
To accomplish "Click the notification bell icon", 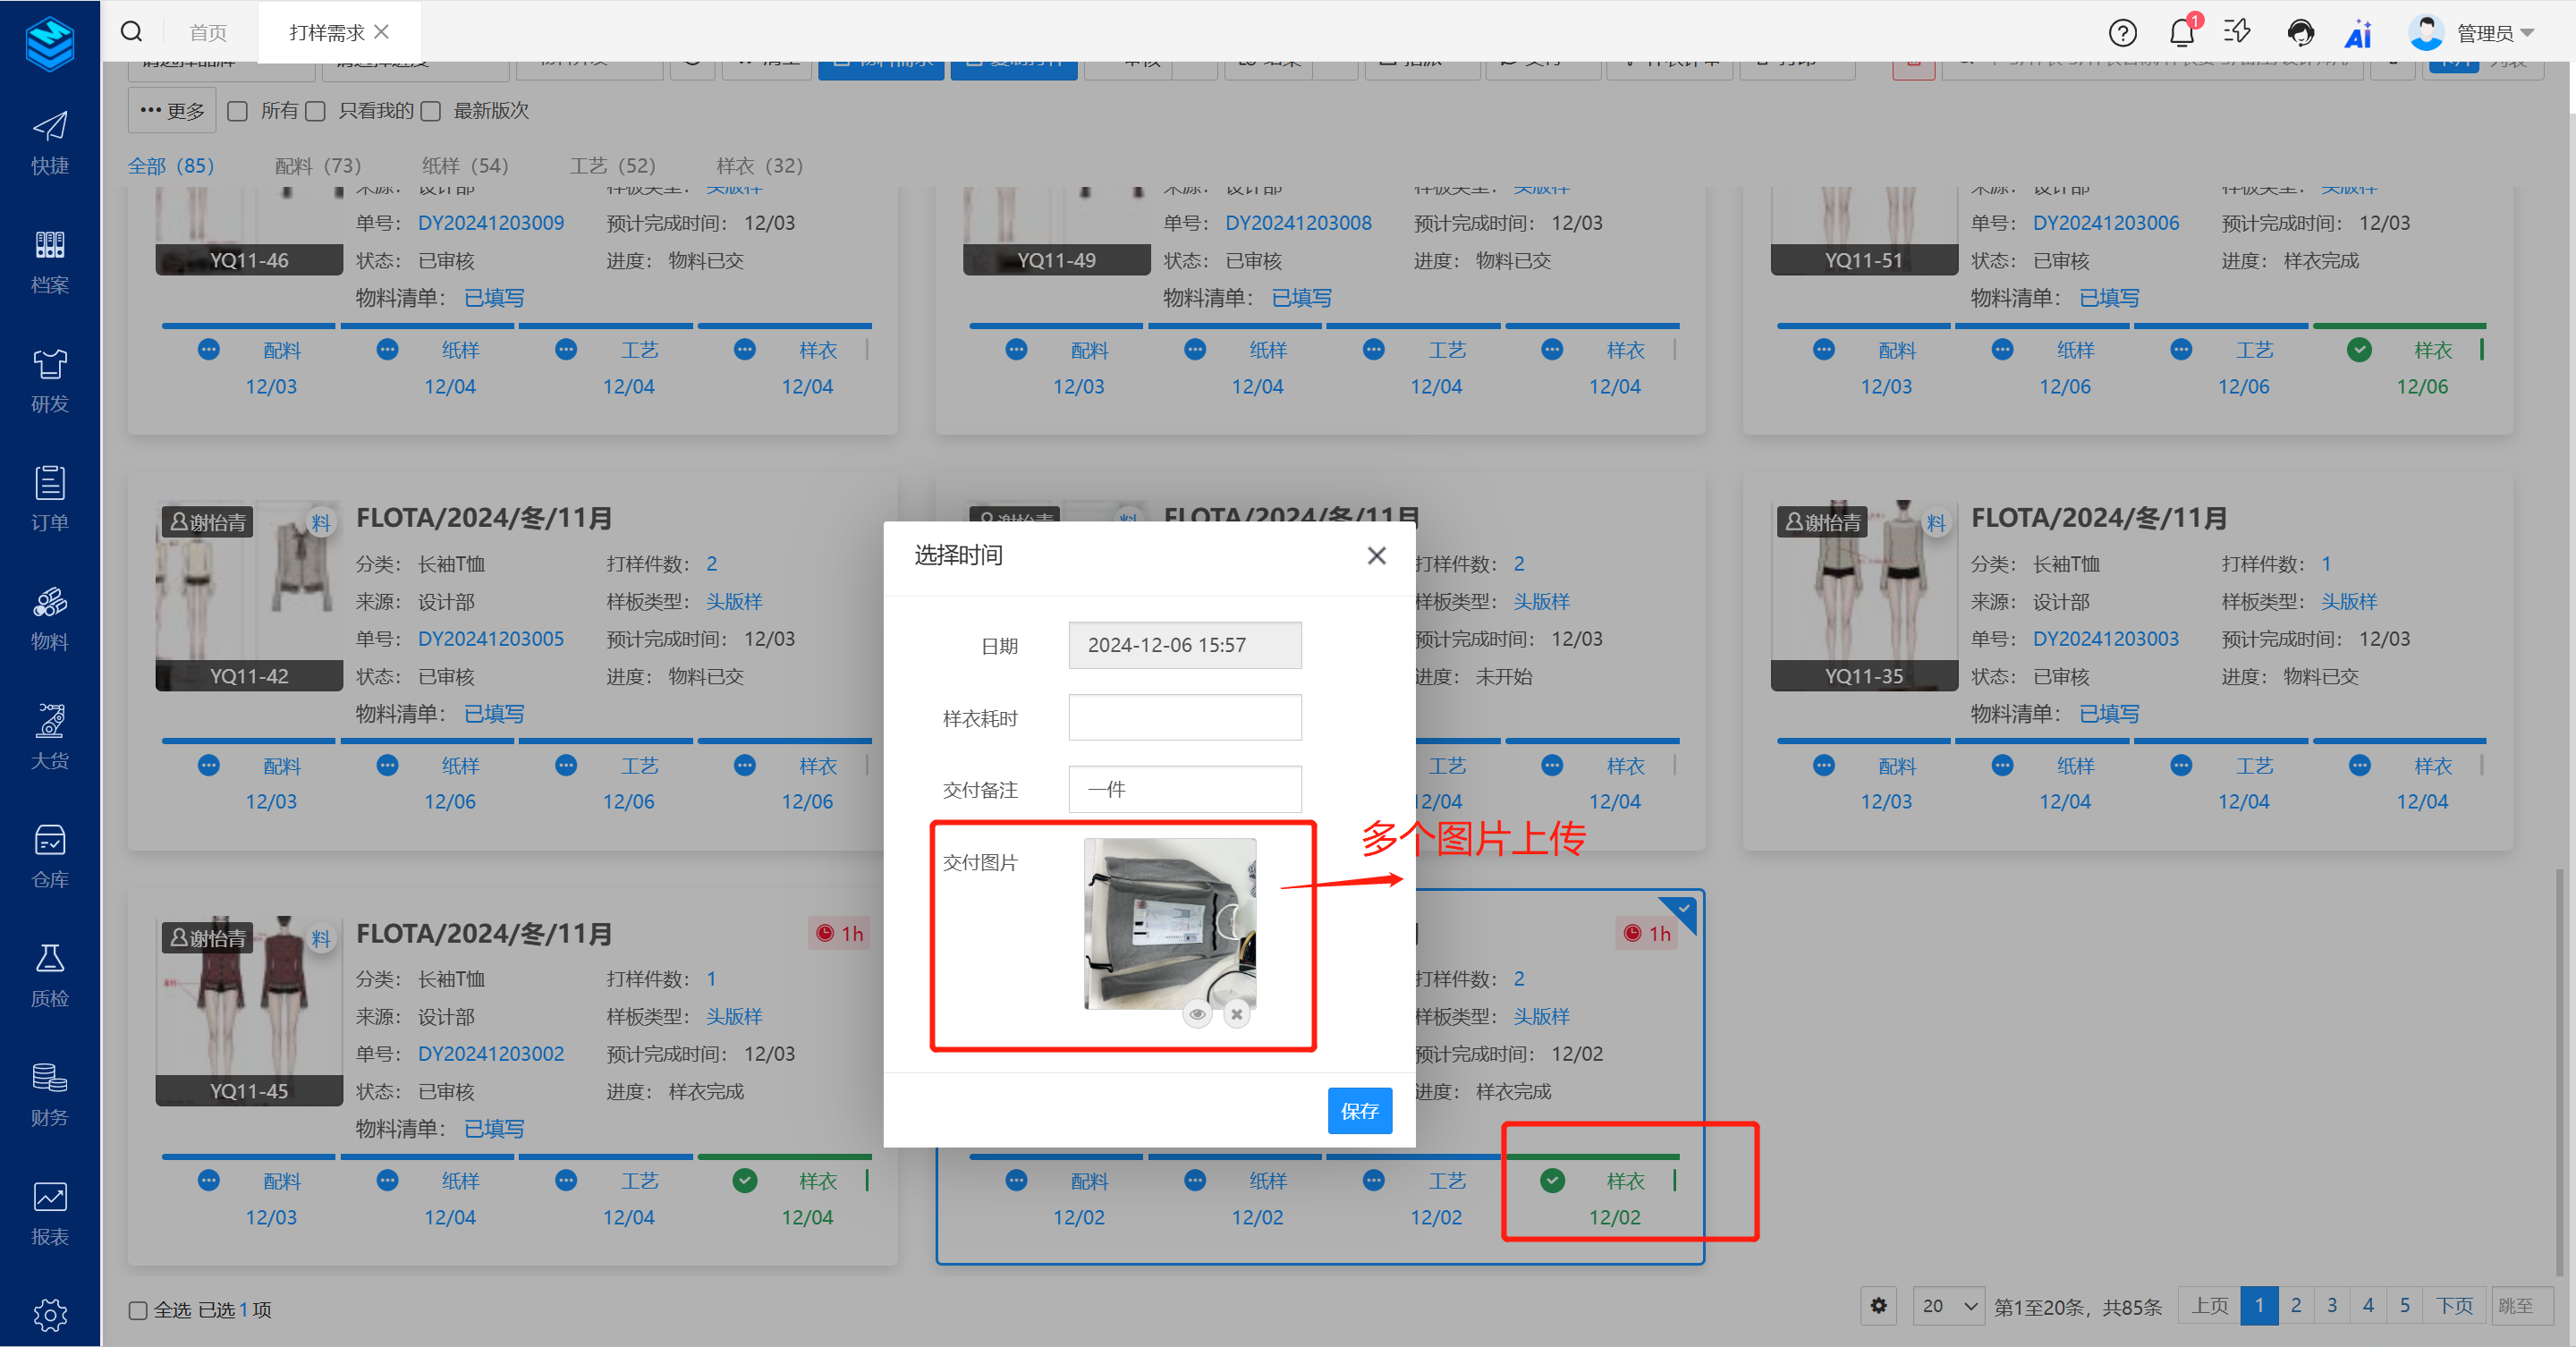I will point(2181,33).
